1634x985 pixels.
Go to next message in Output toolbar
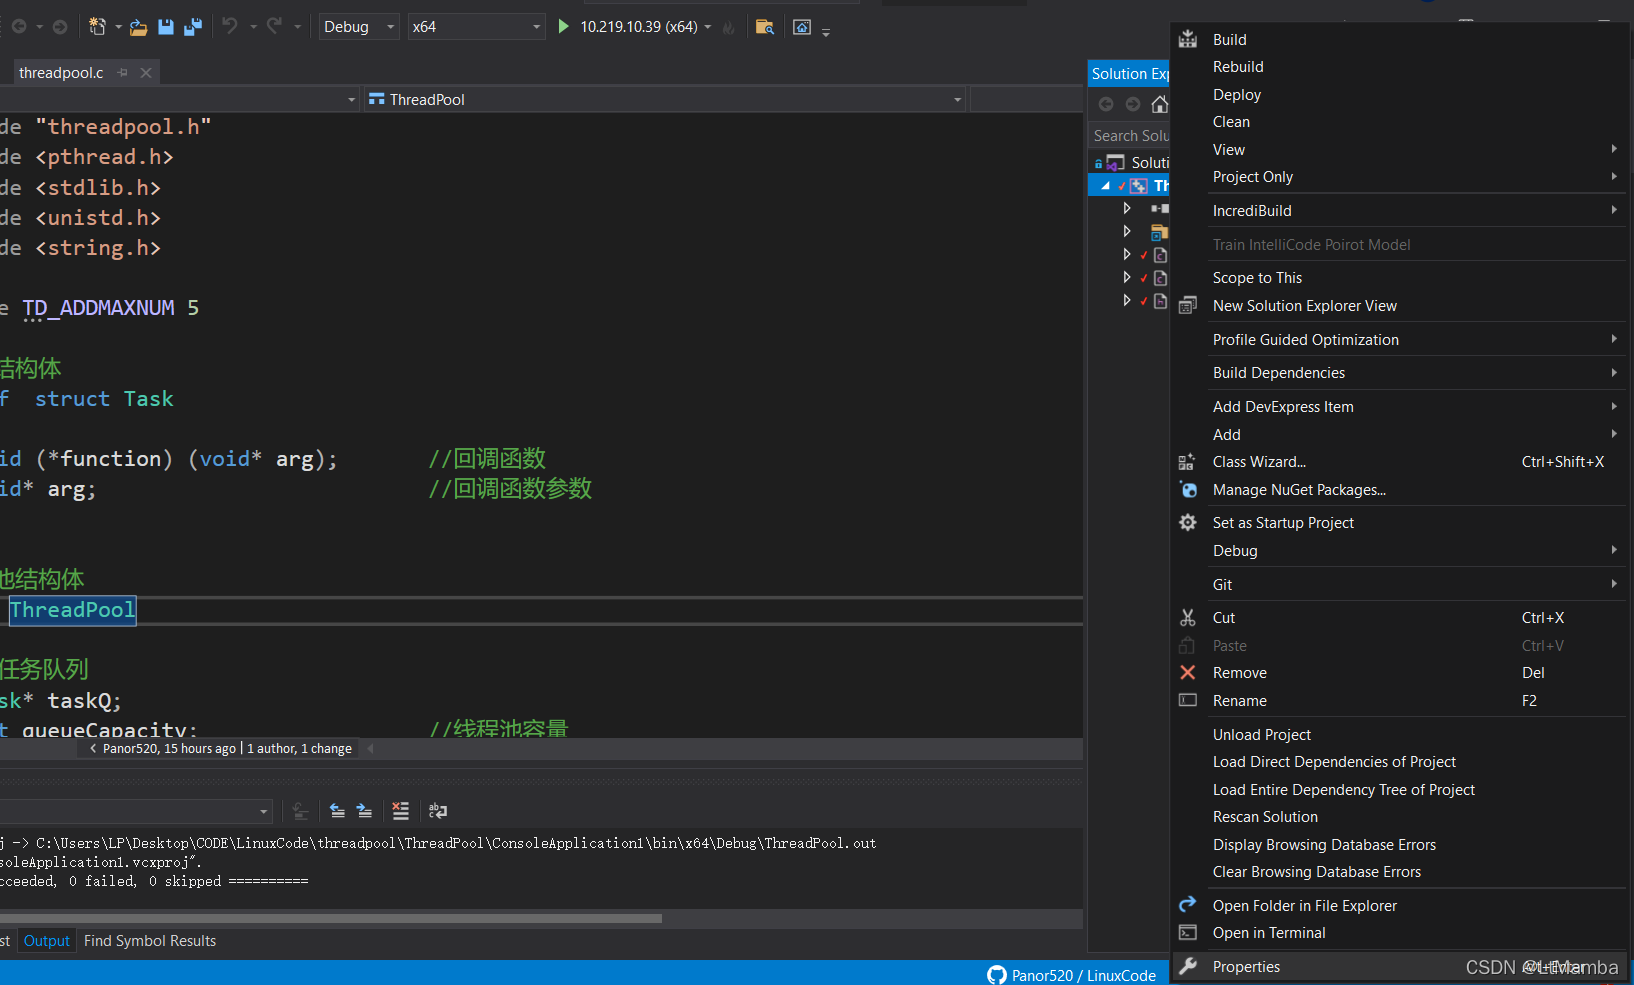point(364,811)
